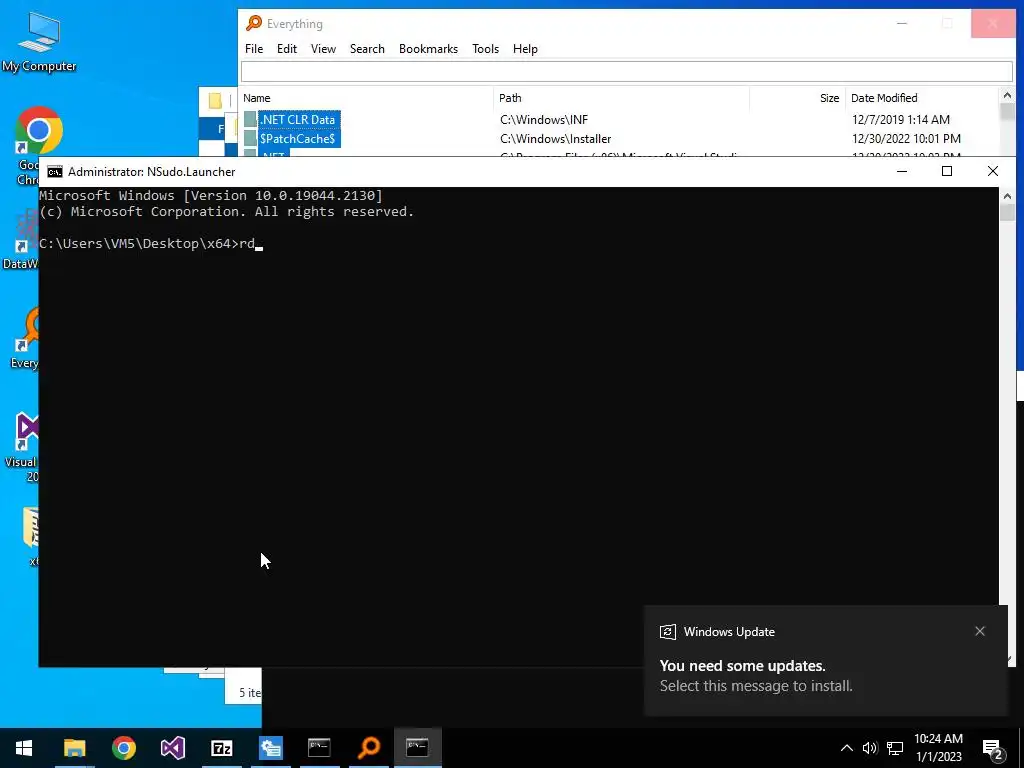Show hidden system tray icons
This screenshot has height=768, width=1024.
[x=846, y=748]
